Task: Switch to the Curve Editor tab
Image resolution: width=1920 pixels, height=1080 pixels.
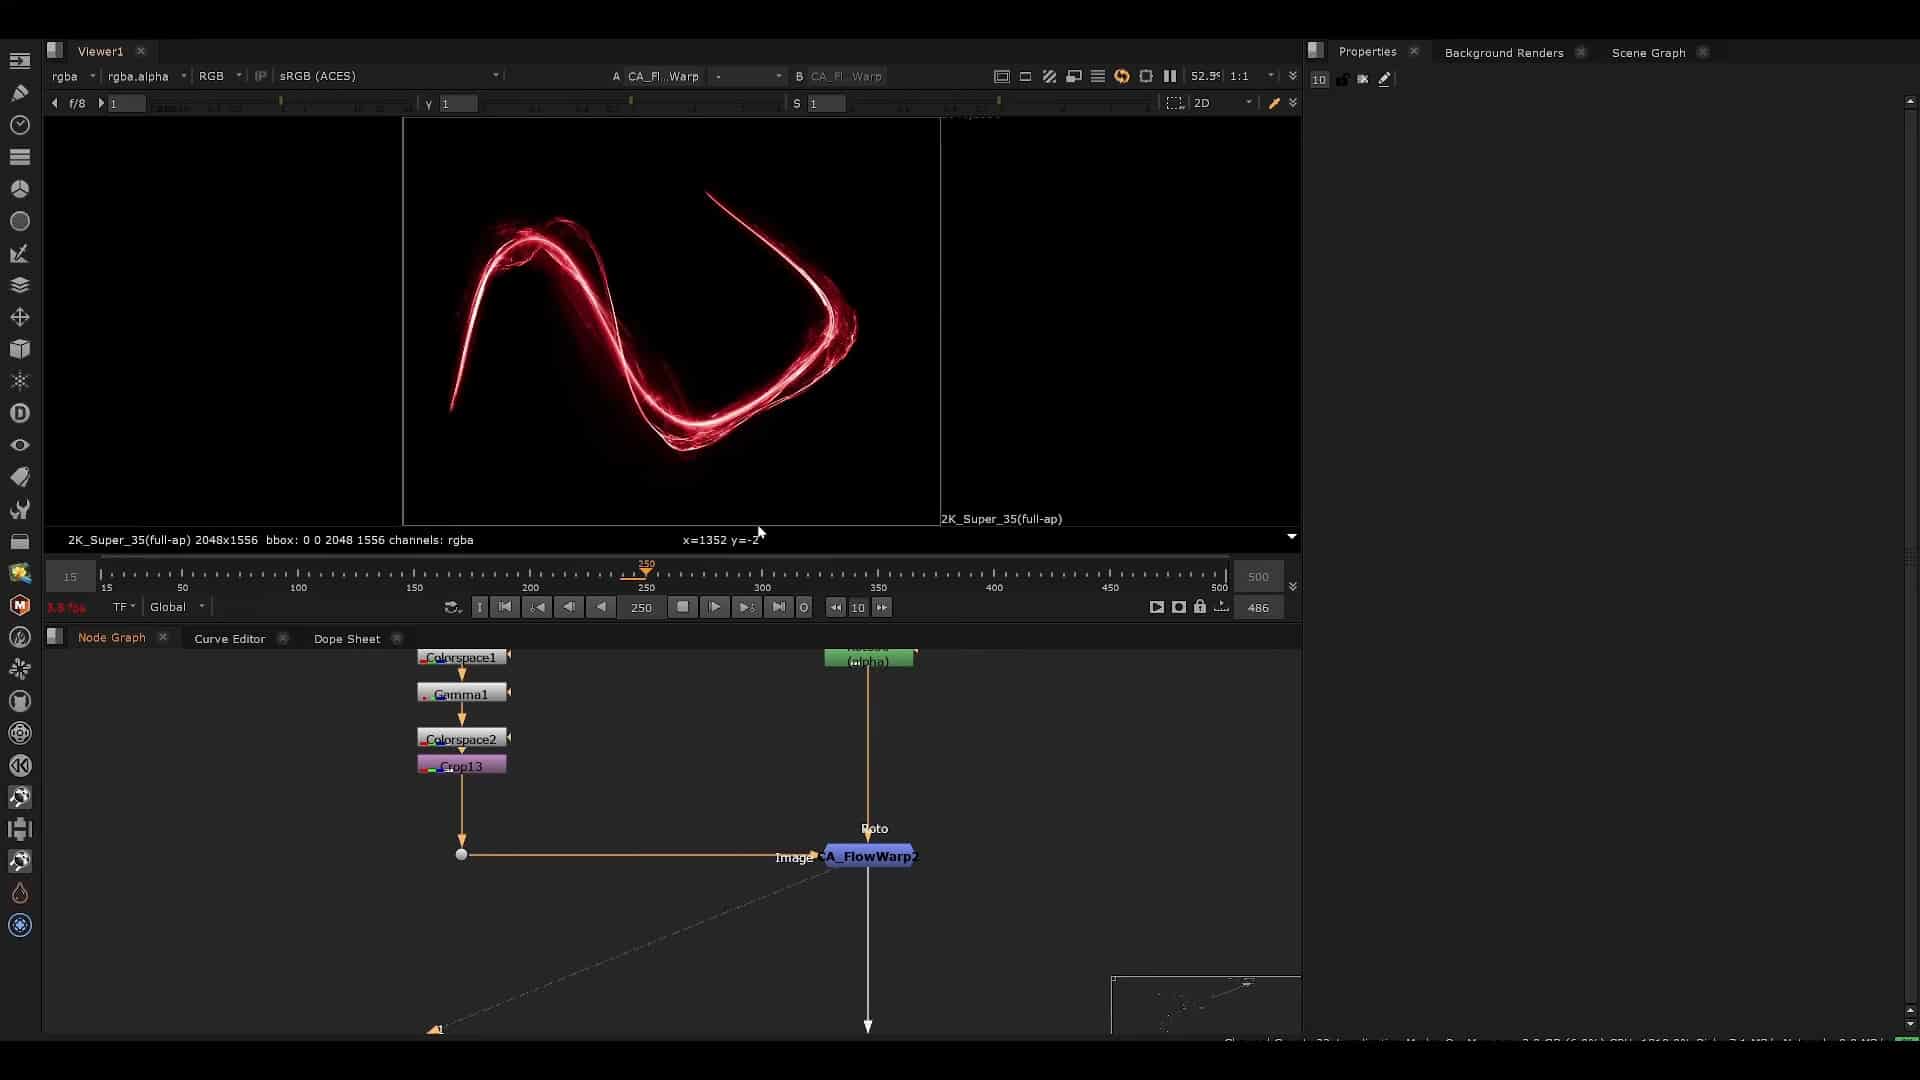Action: tap(228, 638)
